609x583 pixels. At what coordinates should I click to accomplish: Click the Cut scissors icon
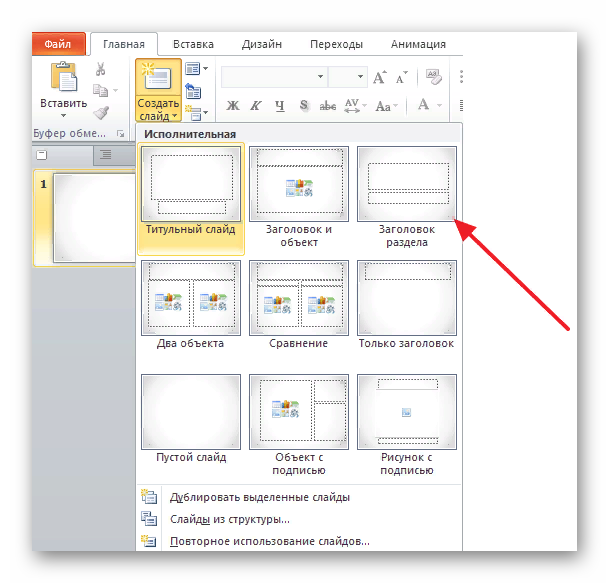pos(101,69)
